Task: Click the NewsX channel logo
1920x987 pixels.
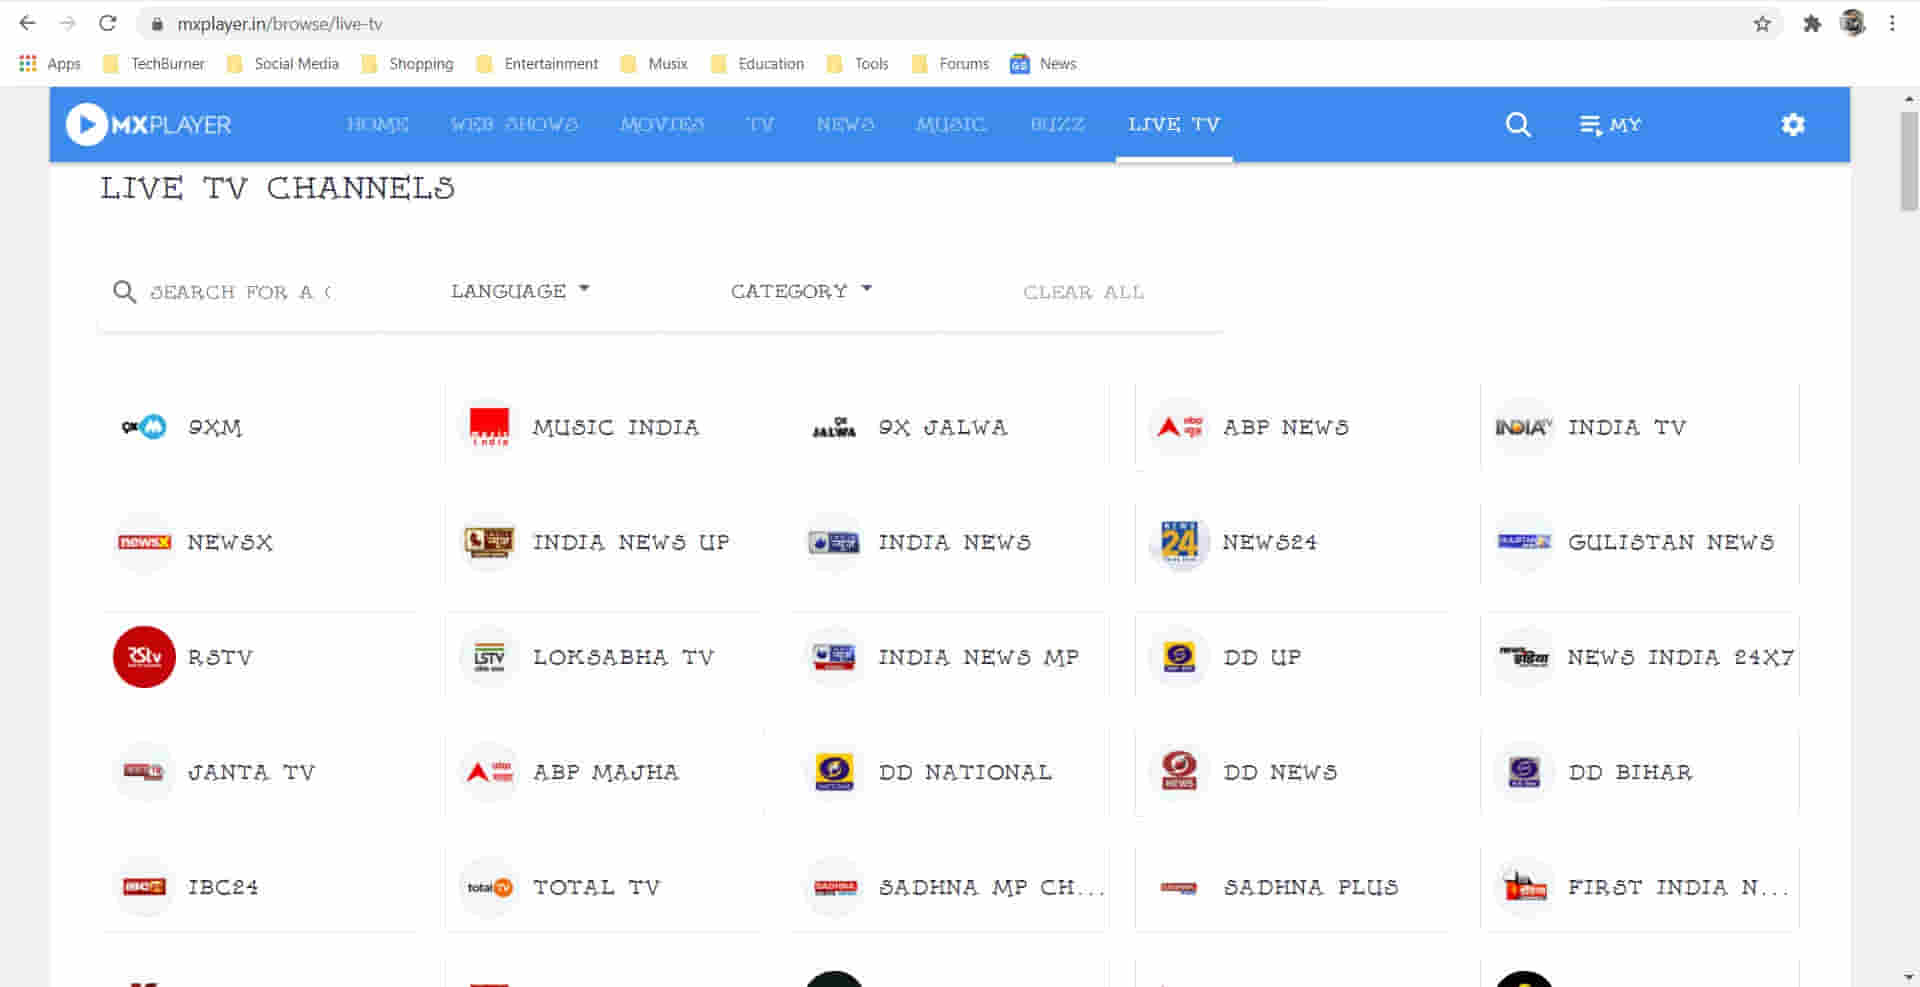Action: (x=144, y=542)
